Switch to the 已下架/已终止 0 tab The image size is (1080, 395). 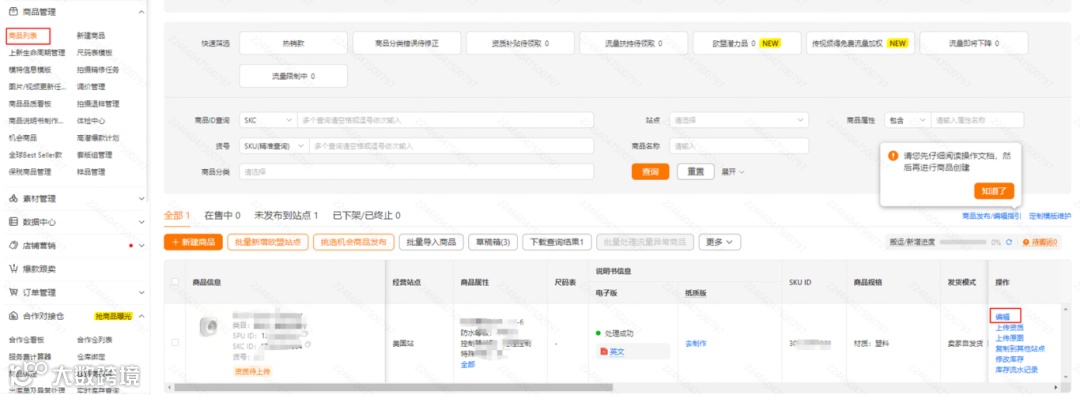pyautogui.click(x=366, y=215)
